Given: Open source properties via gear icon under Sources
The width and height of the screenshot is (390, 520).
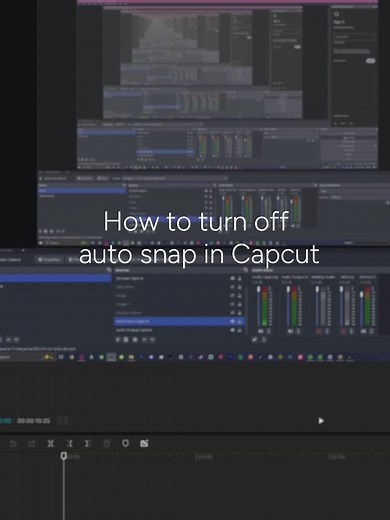Looking at the screenshot, I should click(x=135, y=340).
